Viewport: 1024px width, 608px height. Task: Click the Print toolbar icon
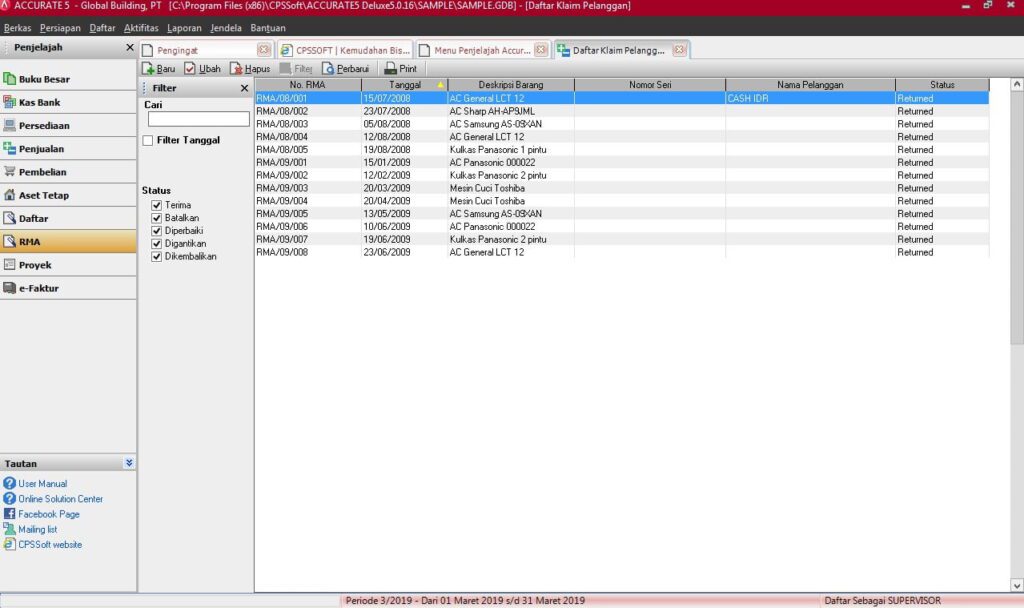[390, 69]
